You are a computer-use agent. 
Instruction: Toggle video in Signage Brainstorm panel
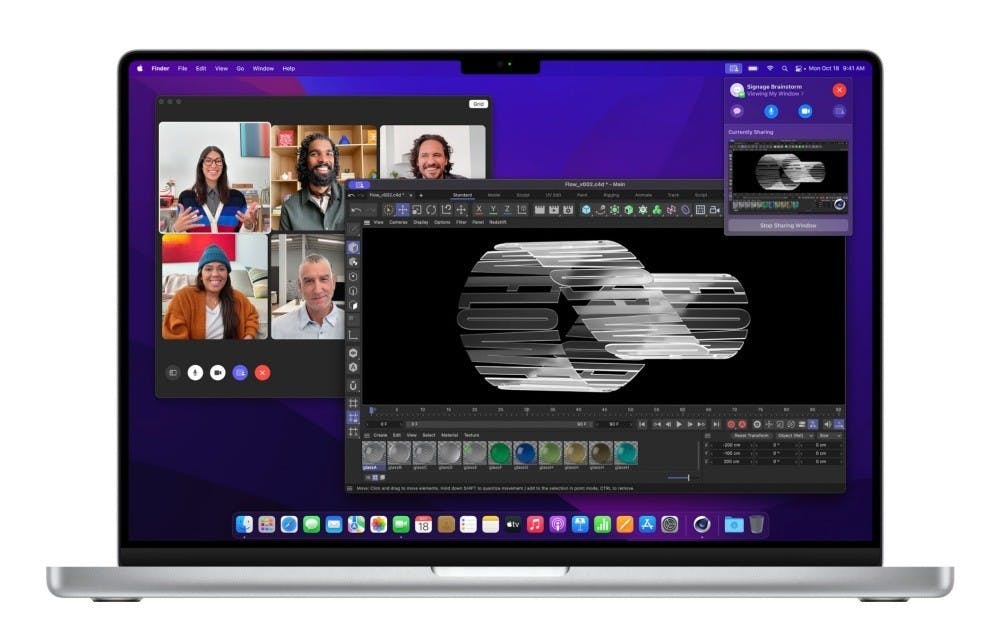tap(805, 112)
